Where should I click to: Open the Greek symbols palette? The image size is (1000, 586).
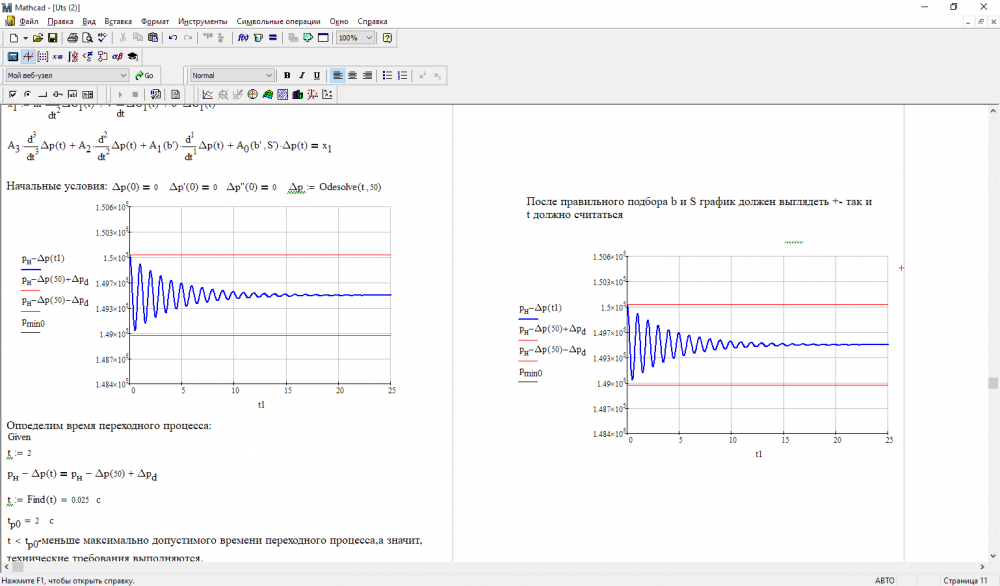[116, 56]
